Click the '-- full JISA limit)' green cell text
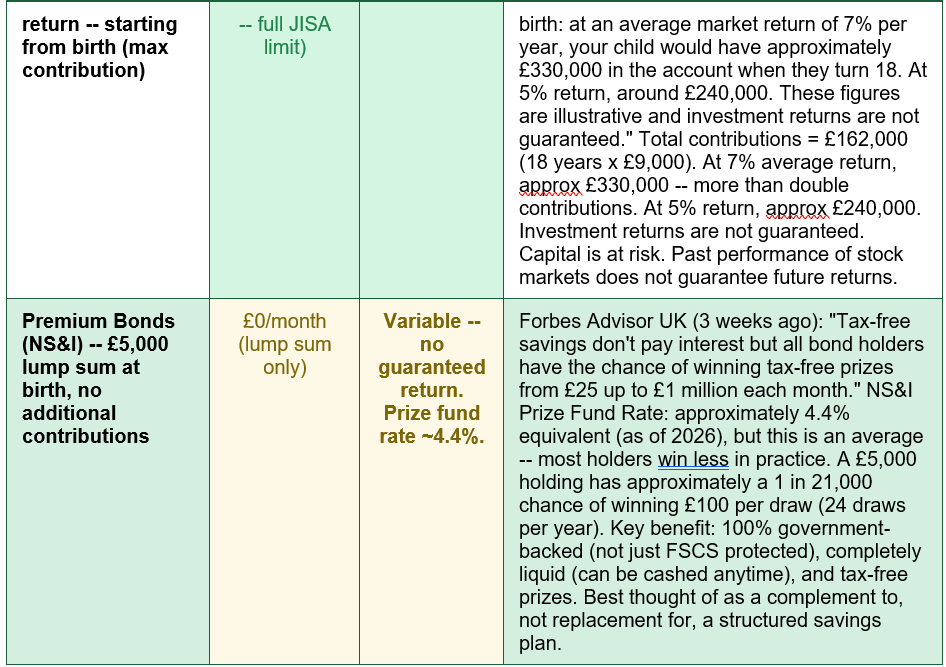946x667 pixels. click(285, 36)
